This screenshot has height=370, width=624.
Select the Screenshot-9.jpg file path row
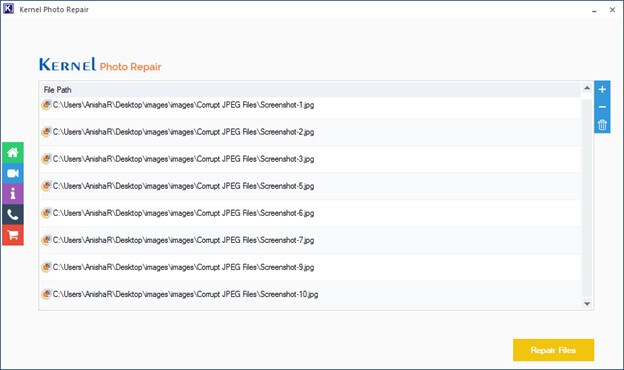[x=310, y=267]
